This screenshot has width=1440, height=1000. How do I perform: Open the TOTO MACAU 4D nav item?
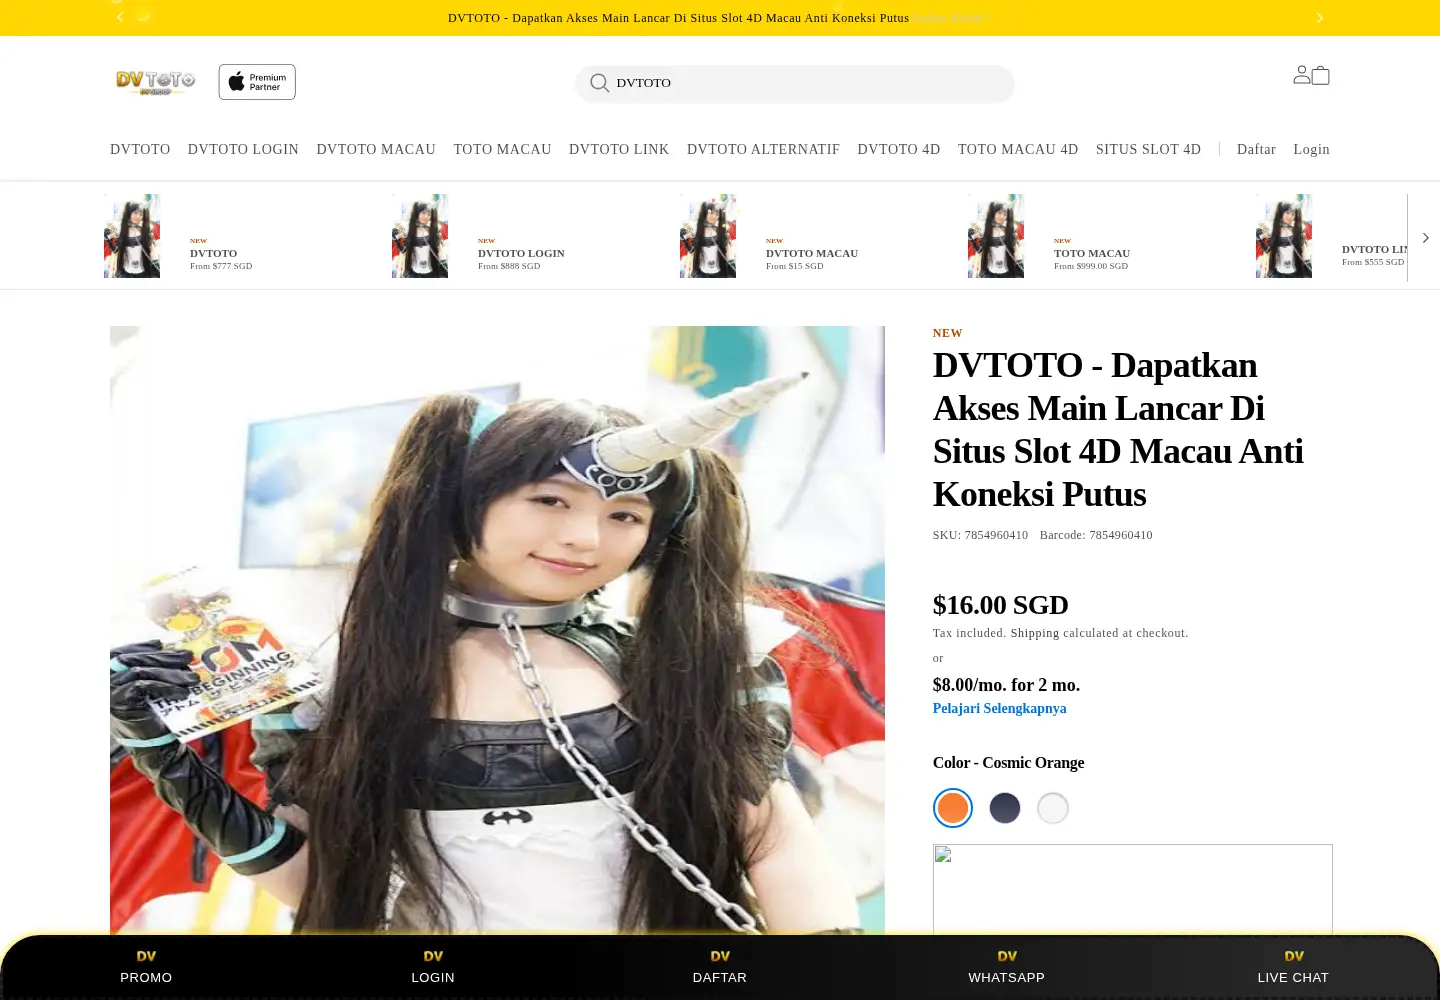1018,149
